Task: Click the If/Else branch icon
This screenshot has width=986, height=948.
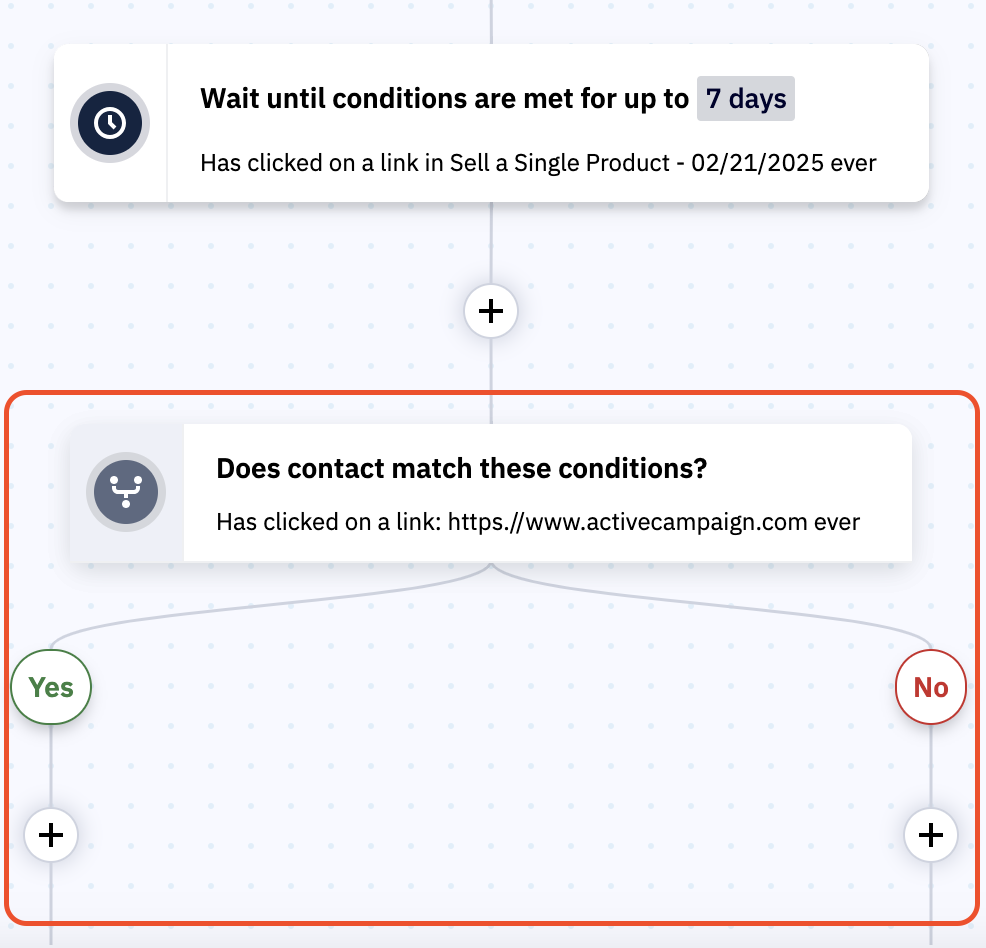Action: [125, 492]
